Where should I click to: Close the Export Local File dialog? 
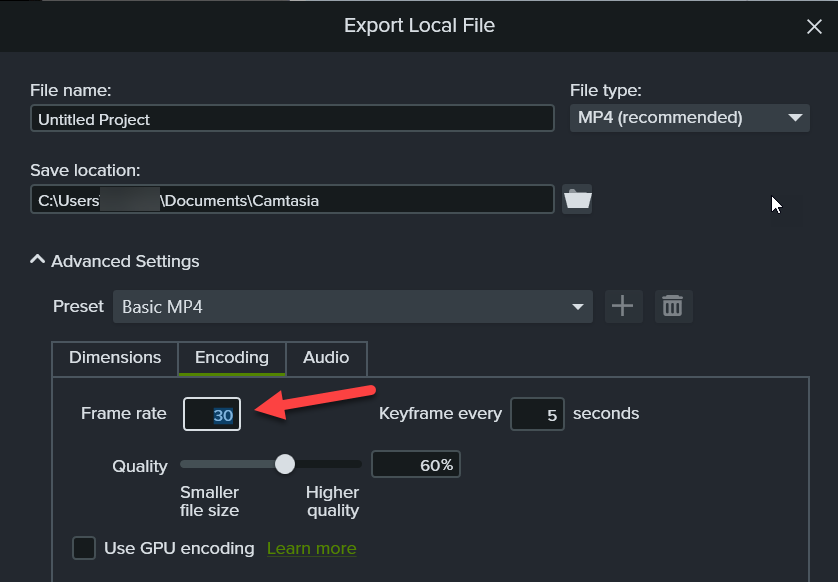pyautogui.click(x=814, y=27)
